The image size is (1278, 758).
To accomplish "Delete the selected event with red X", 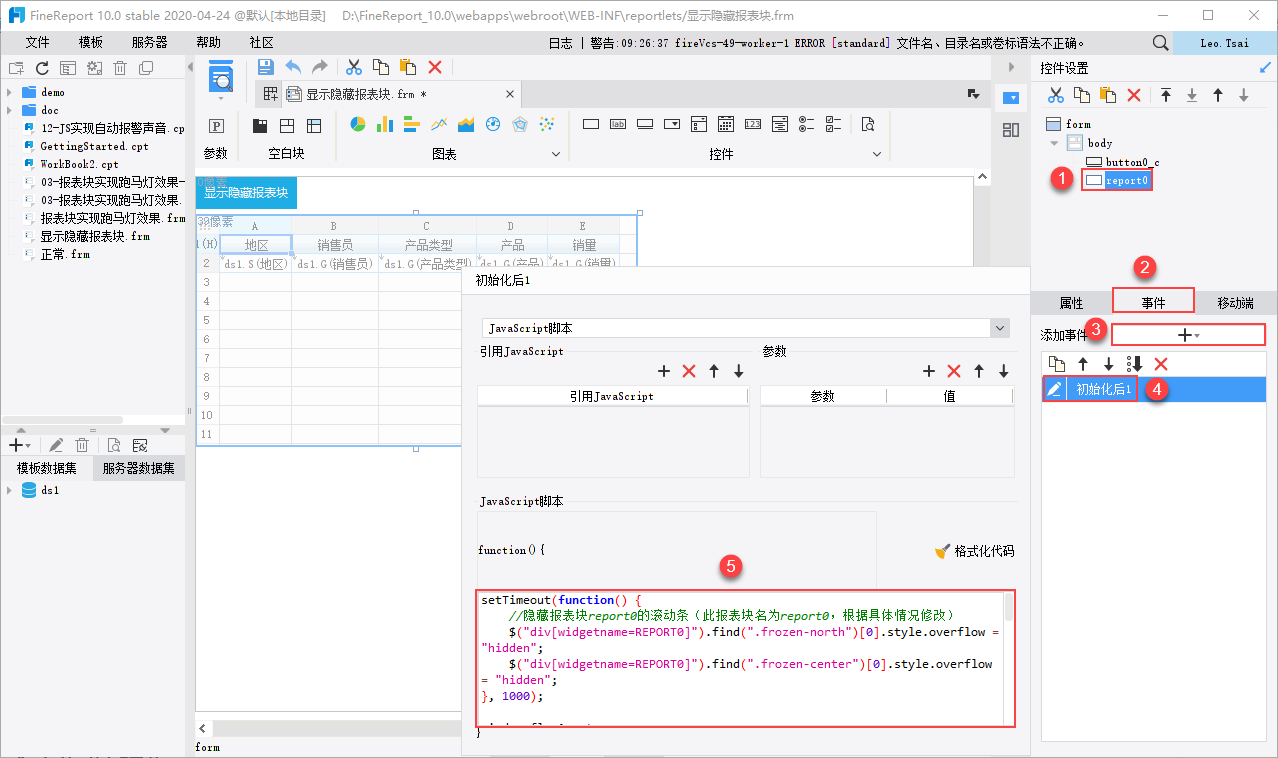I will point(1161,364).
